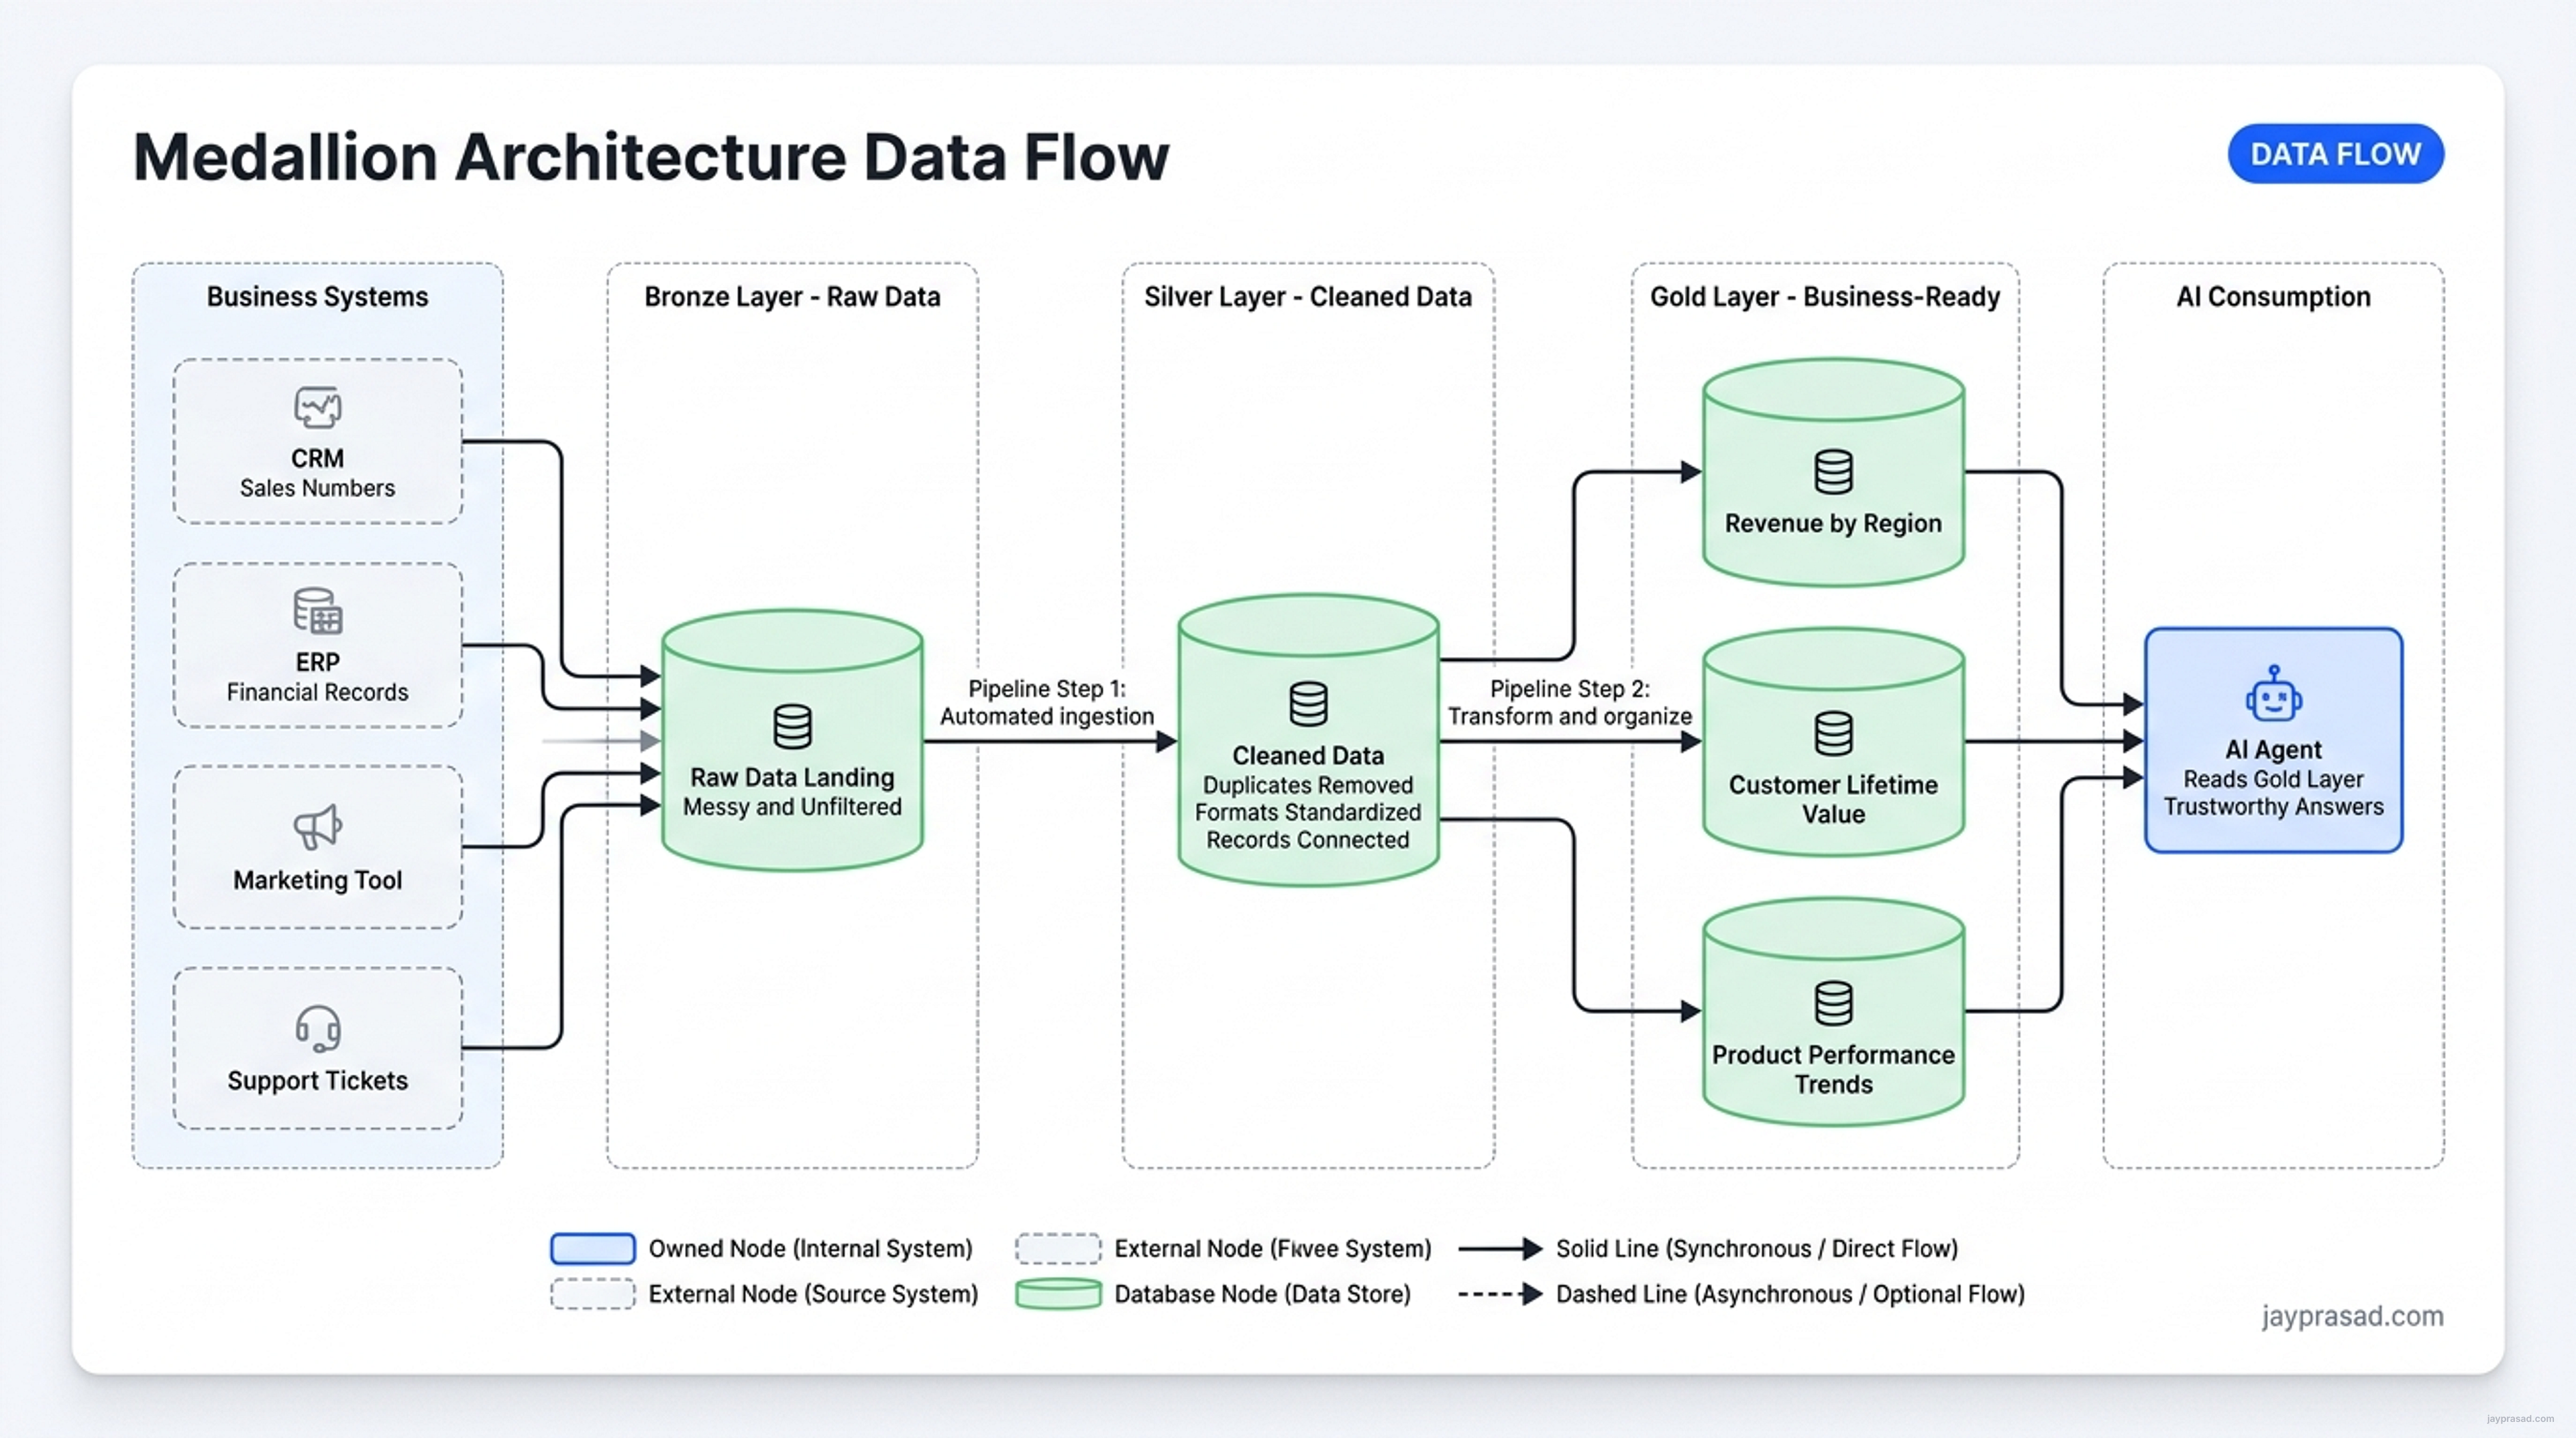Click the Revenue by Region label
The width and height of the screenshot is (2576, 1438).
coord(1833,523)
